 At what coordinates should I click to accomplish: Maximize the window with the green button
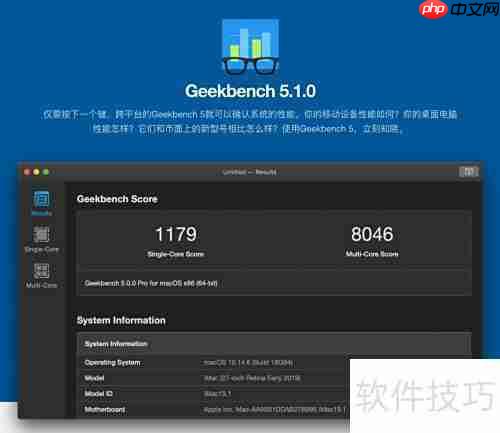point(46,172)
